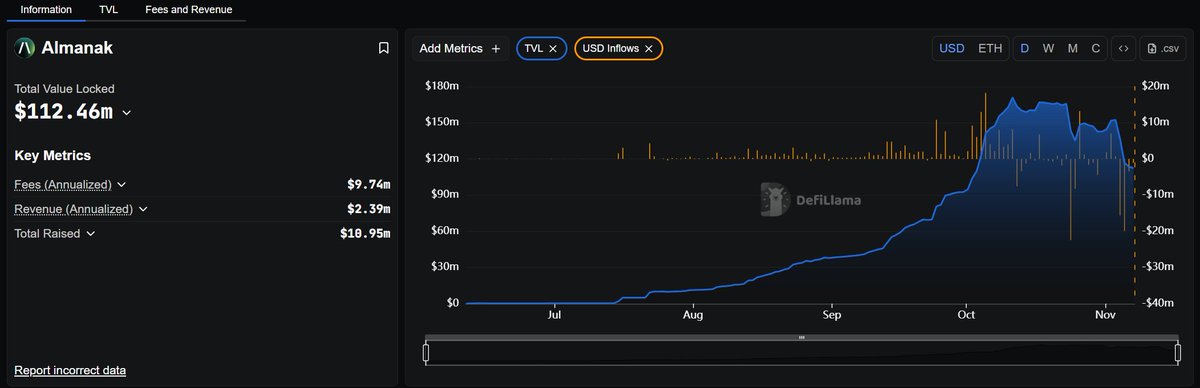The image size is (1200, 388).
Task: Click the $9.74m fees value
Action: [368, 185]
